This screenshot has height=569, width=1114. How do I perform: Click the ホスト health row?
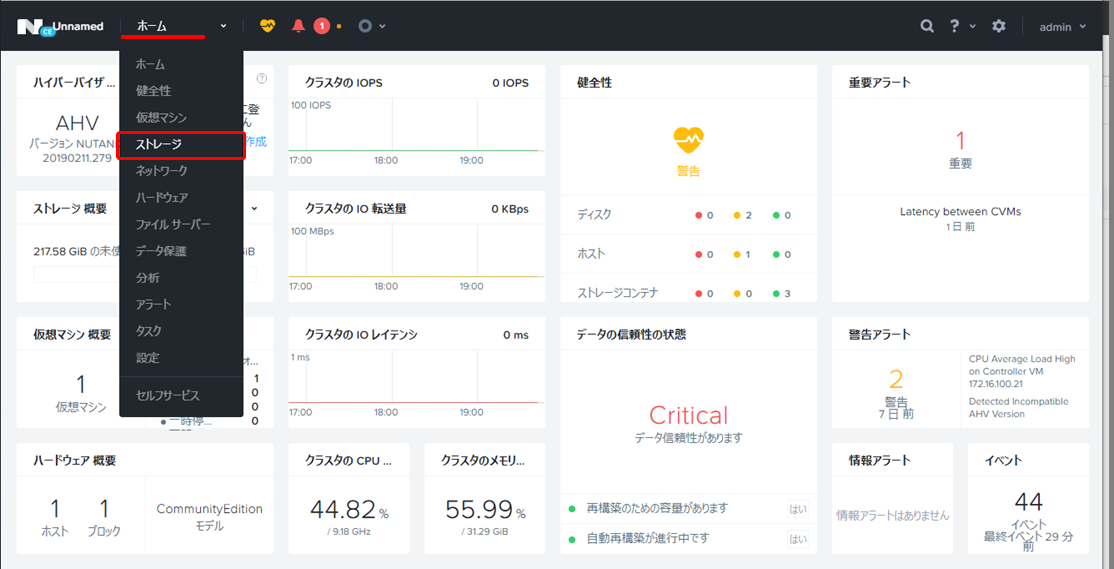click(x=688, y=254)
